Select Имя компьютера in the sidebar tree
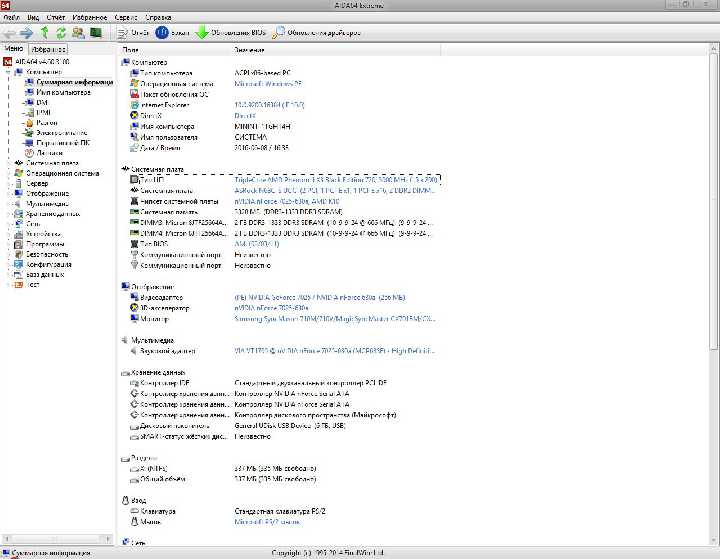The image size is (720, 559). pos(58,92)
